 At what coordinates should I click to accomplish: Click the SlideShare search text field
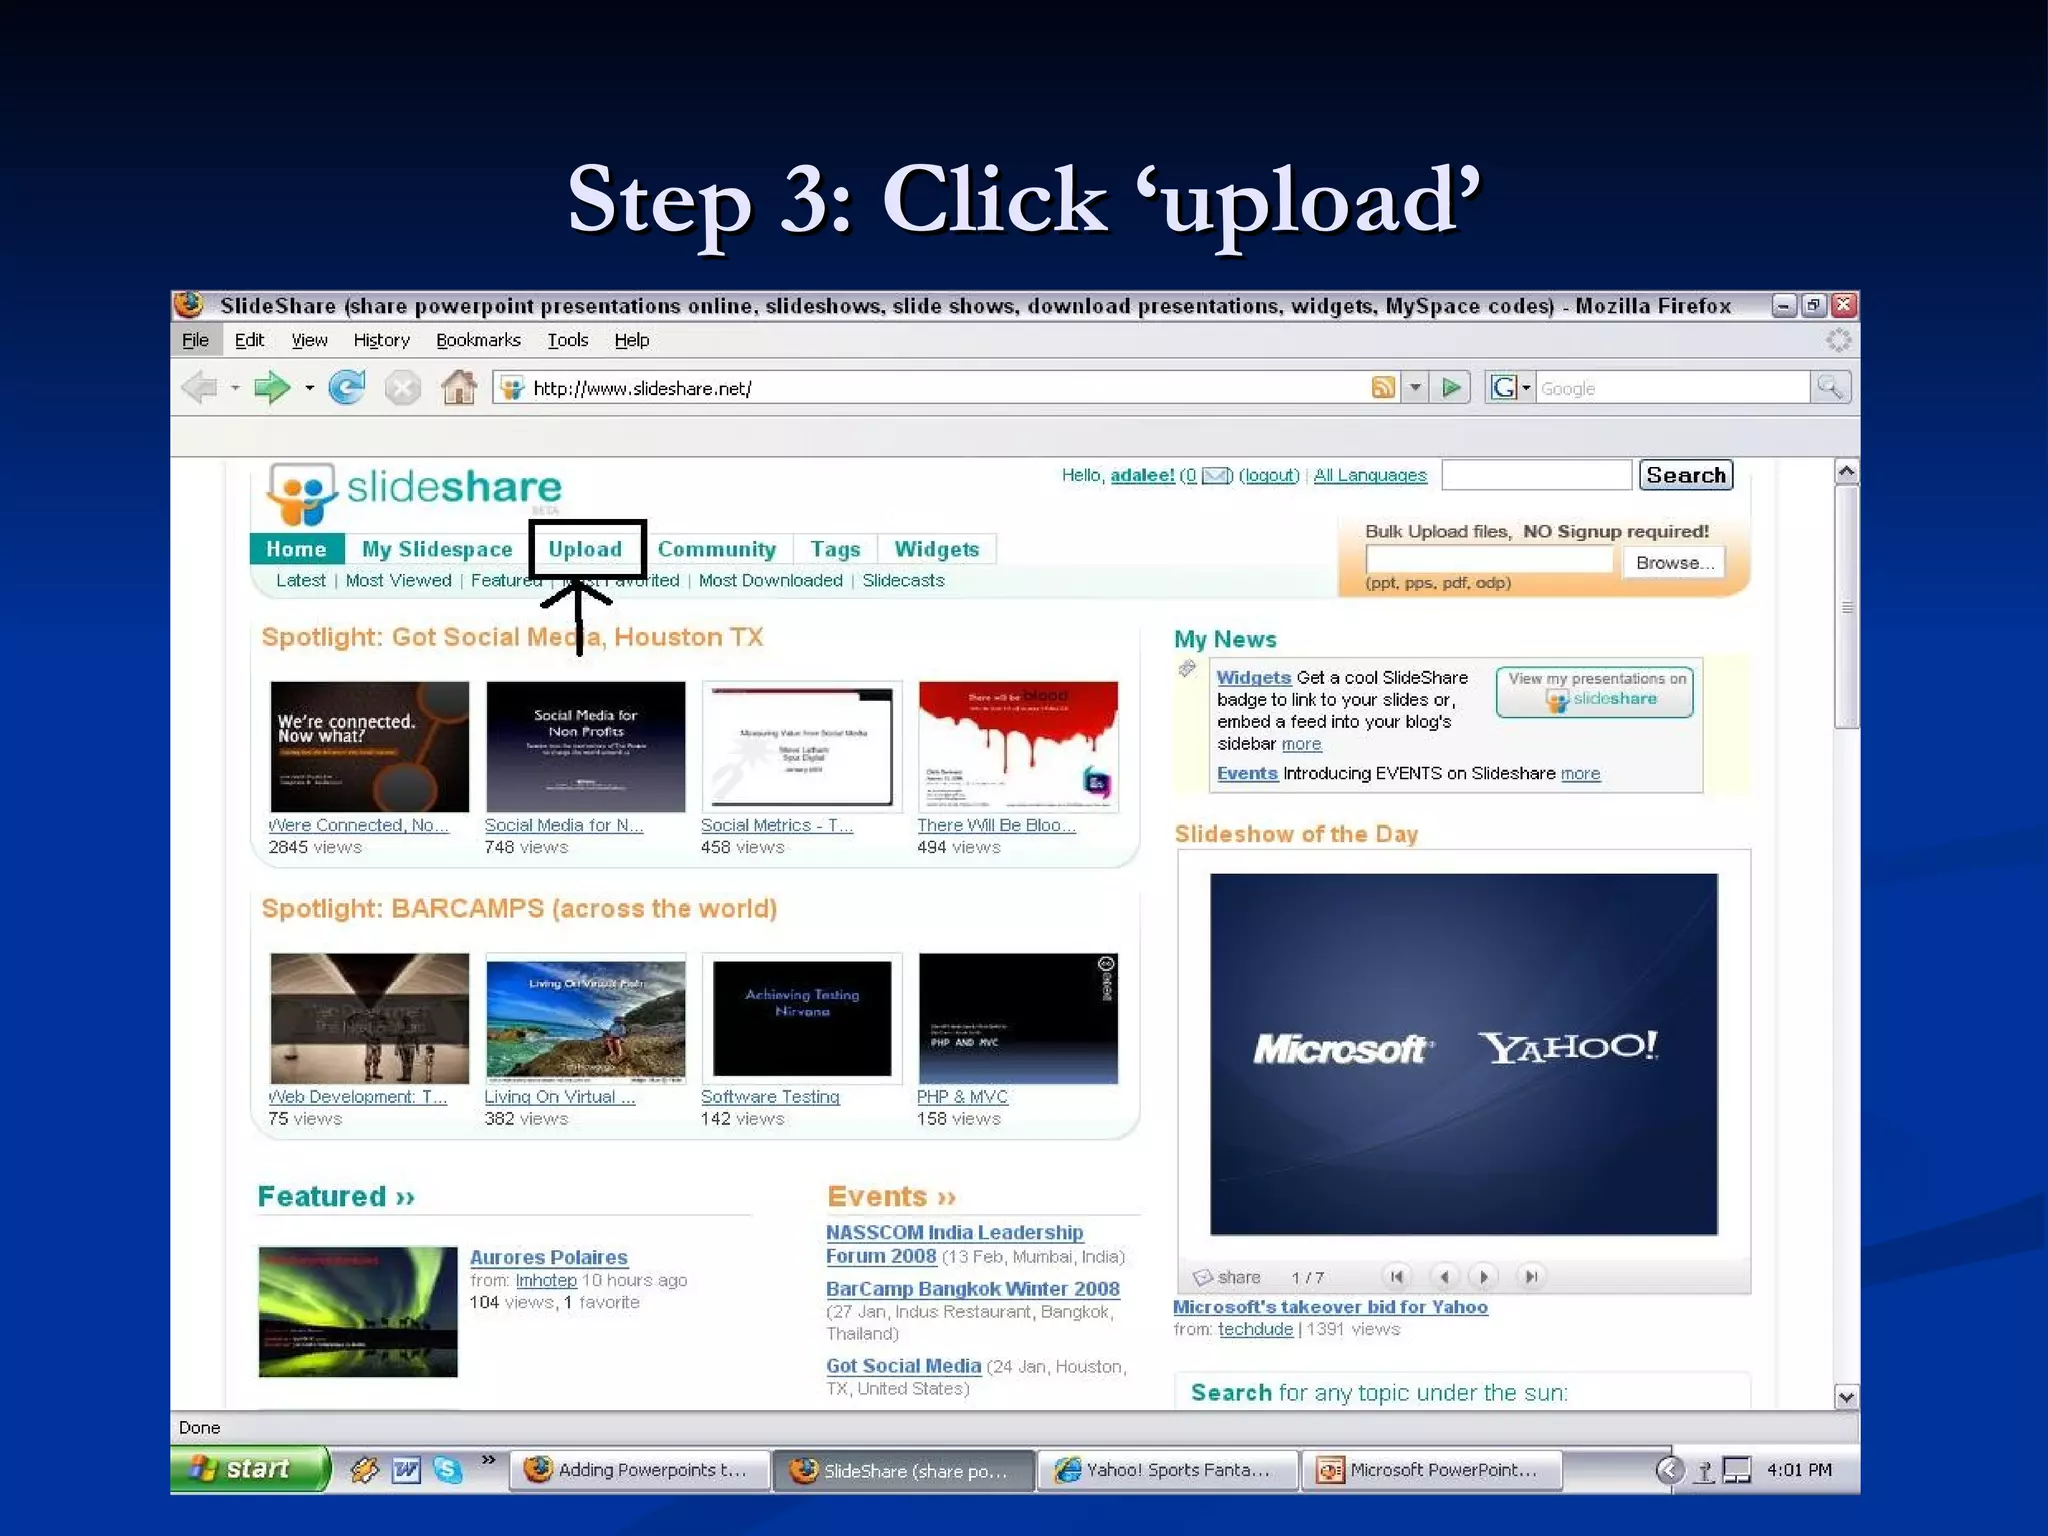[x=1536, y=475]
